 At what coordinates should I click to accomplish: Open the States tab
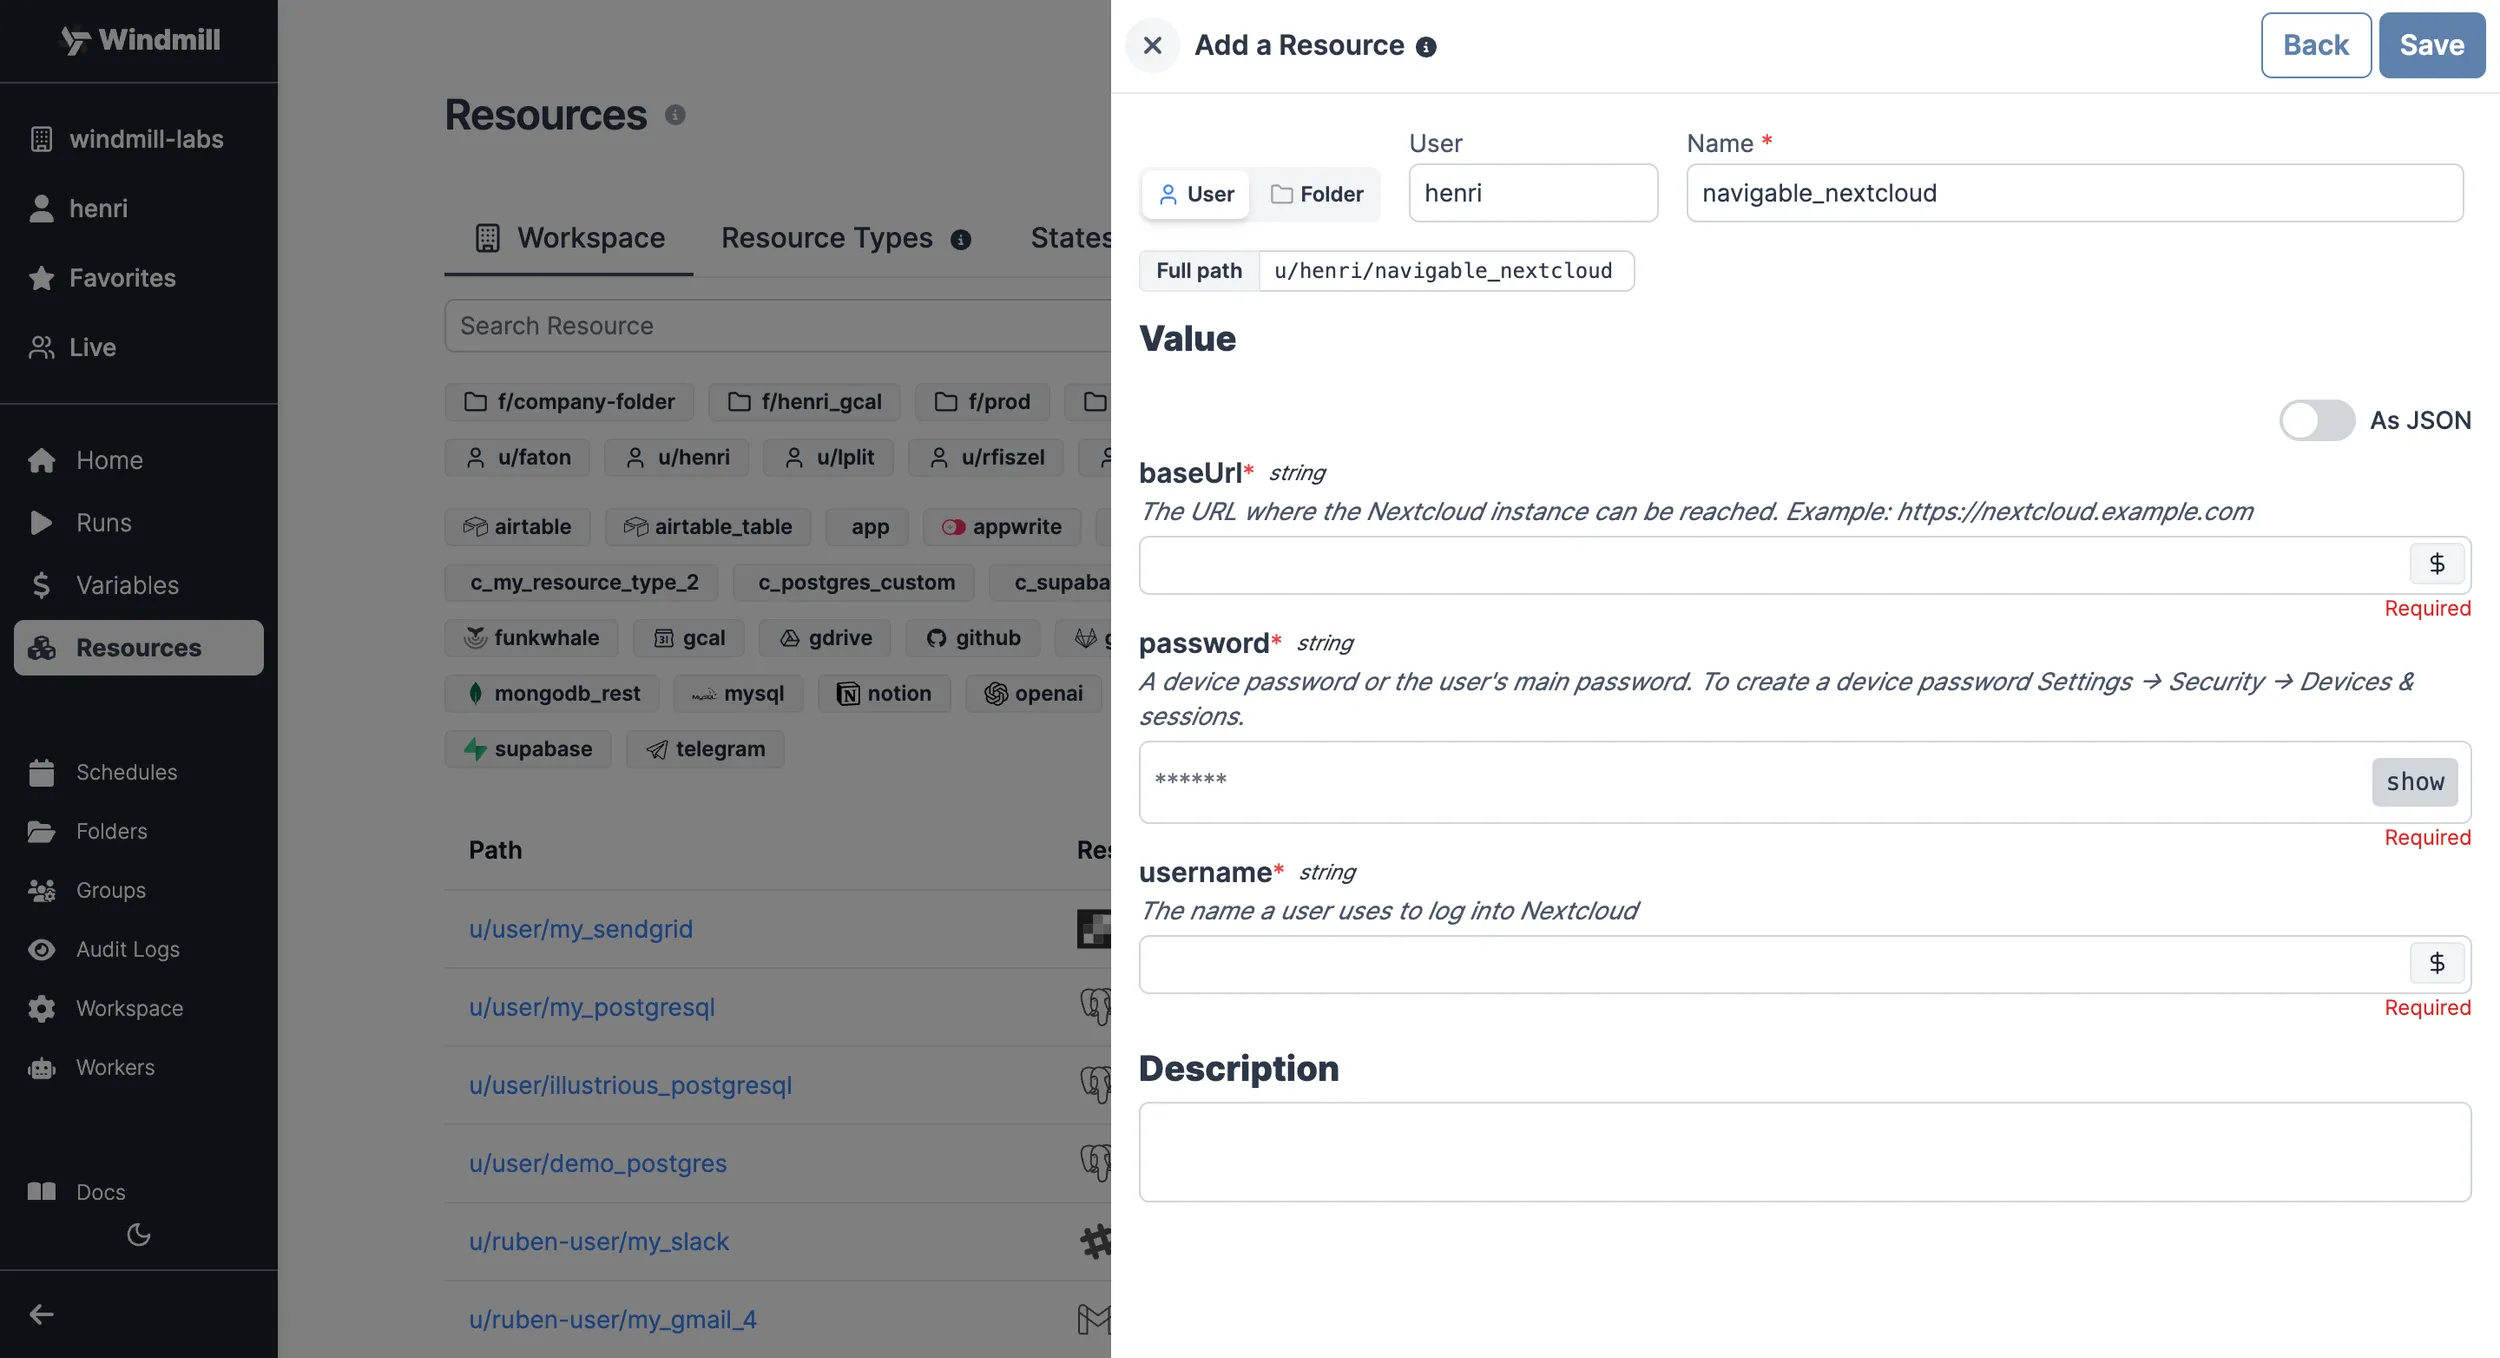(x=1071, y=237)
